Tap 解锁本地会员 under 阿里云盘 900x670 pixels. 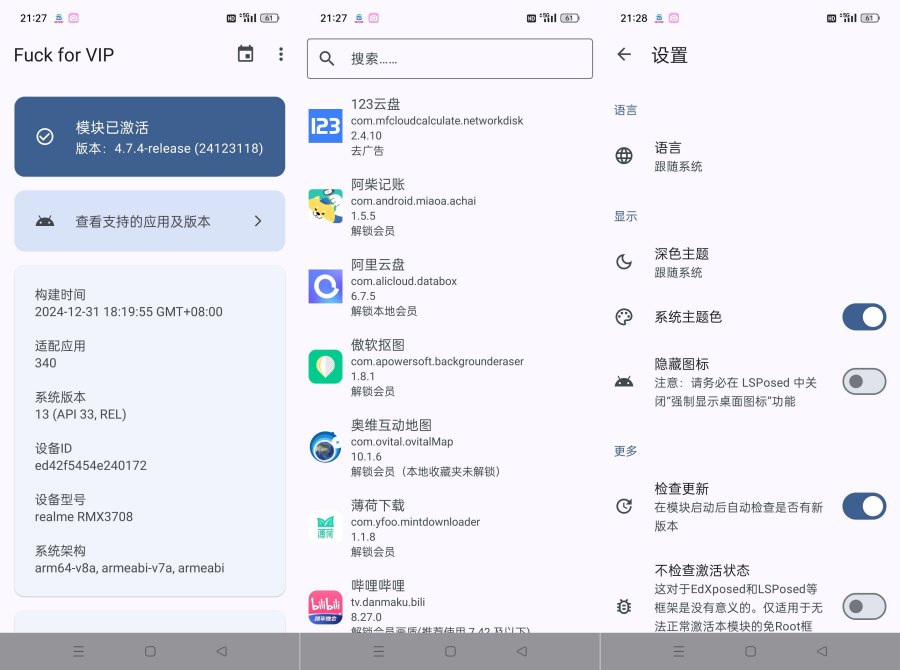coord(384,311)
